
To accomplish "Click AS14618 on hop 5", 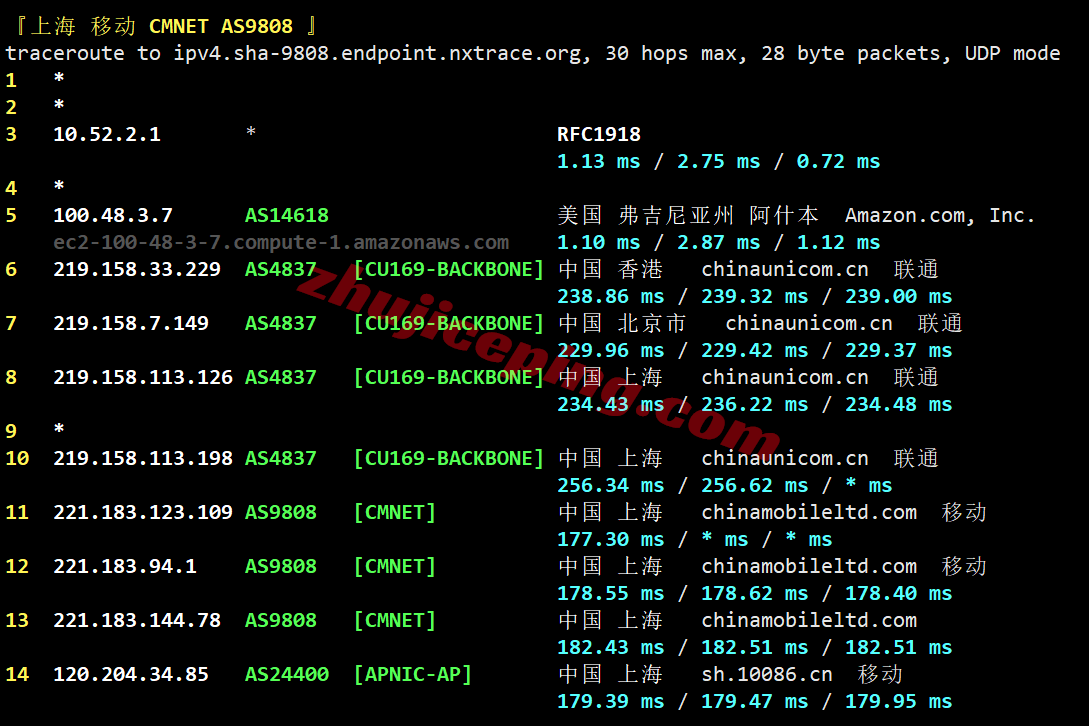I will (x=287, y=215).
